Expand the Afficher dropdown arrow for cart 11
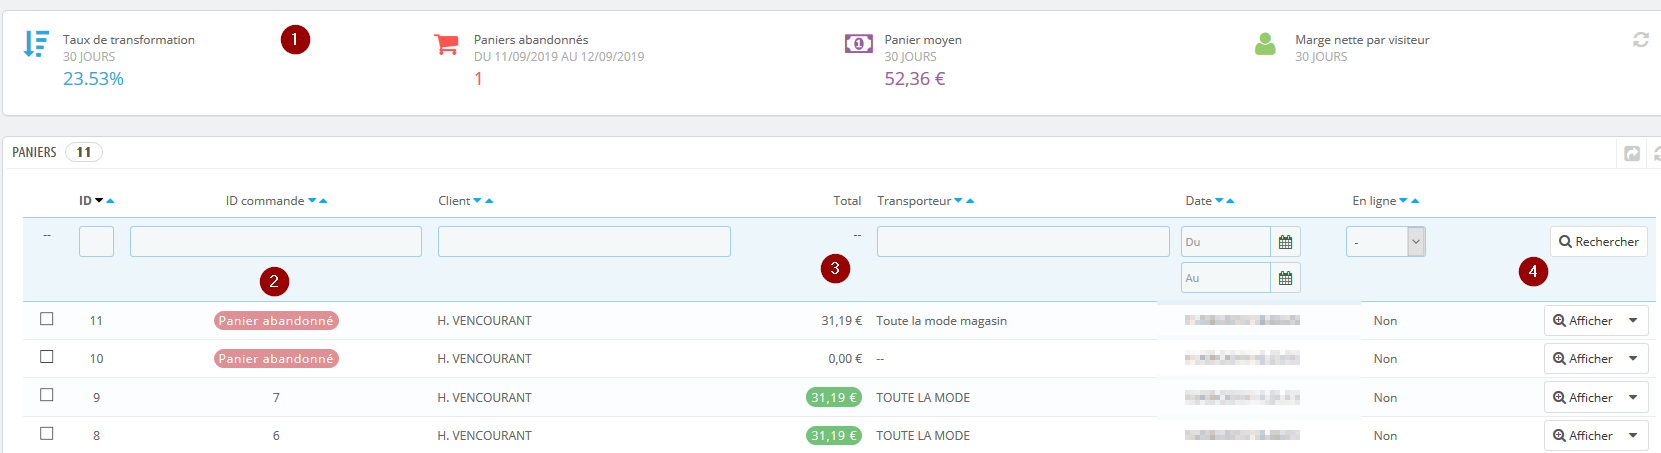This screenshot has height=453, width=1661. coord(1633,321)
